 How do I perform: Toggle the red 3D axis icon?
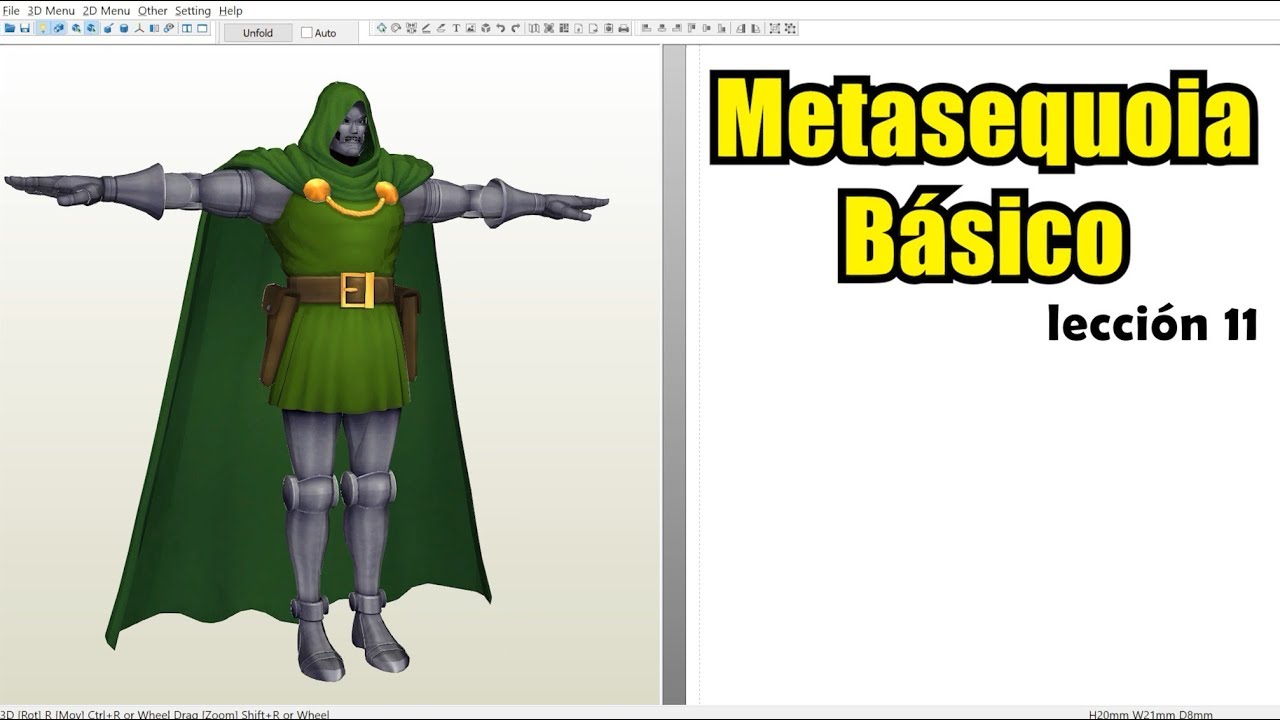139,28
